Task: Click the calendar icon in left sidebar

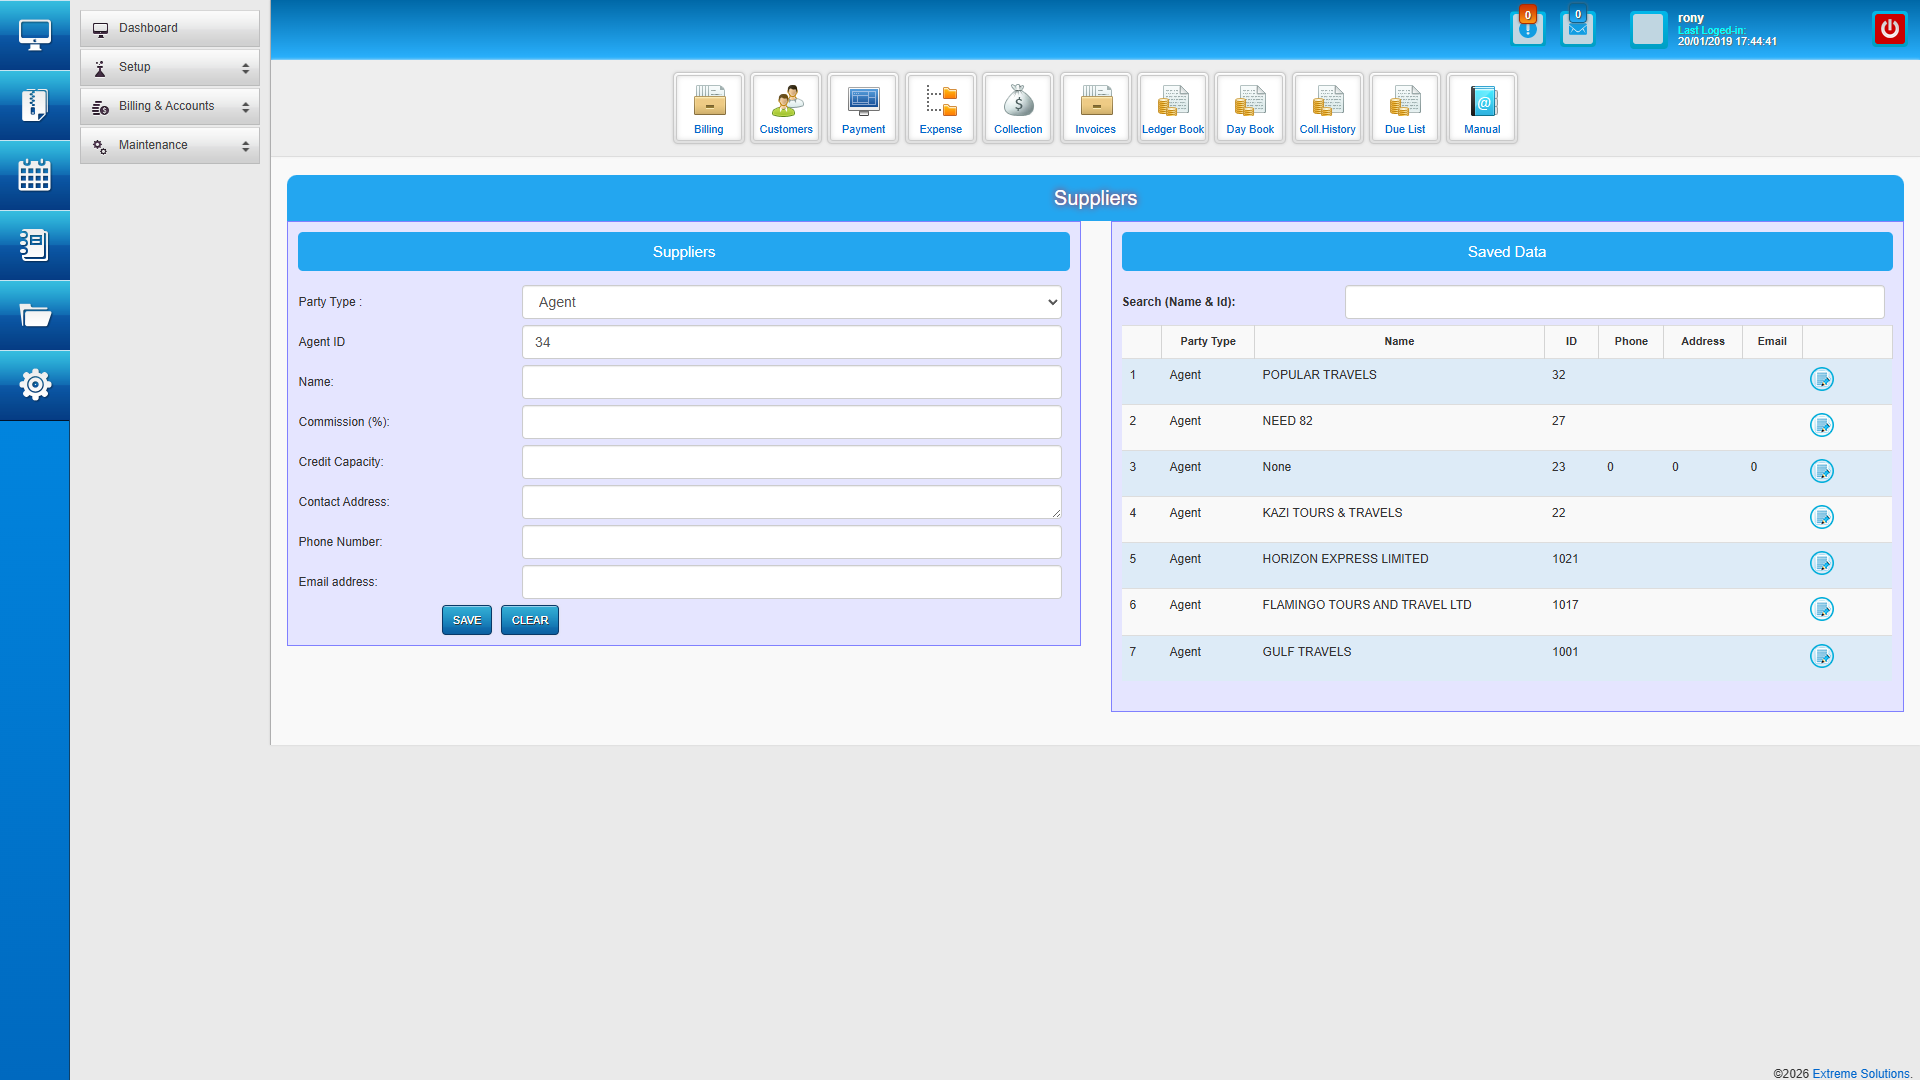Action: click(x=35, y=175)
